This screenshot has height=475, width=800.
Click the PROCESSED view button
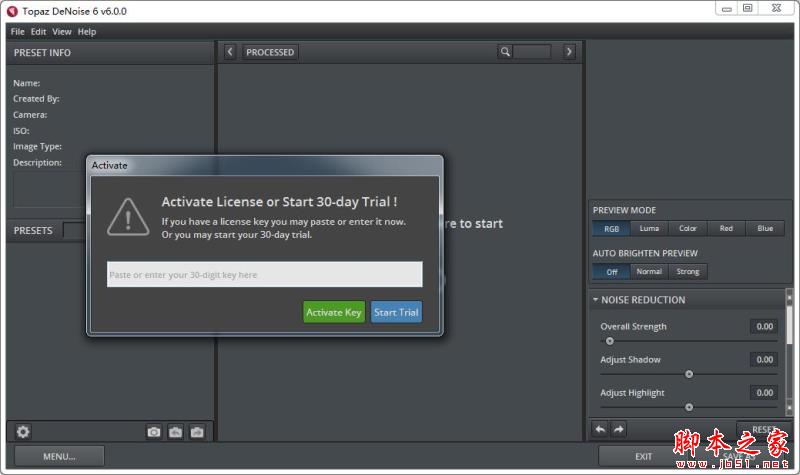click(270, 52)
